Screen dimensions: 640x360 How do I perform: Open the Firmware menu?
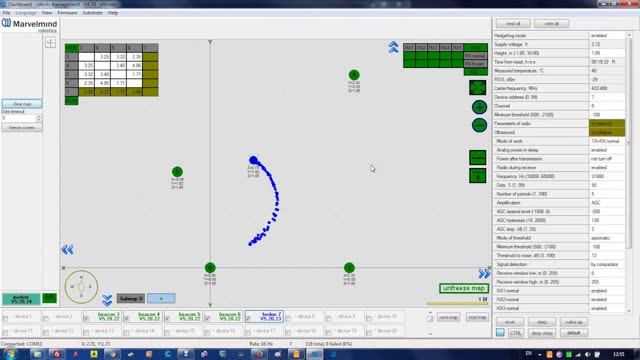tap(67, 13)
